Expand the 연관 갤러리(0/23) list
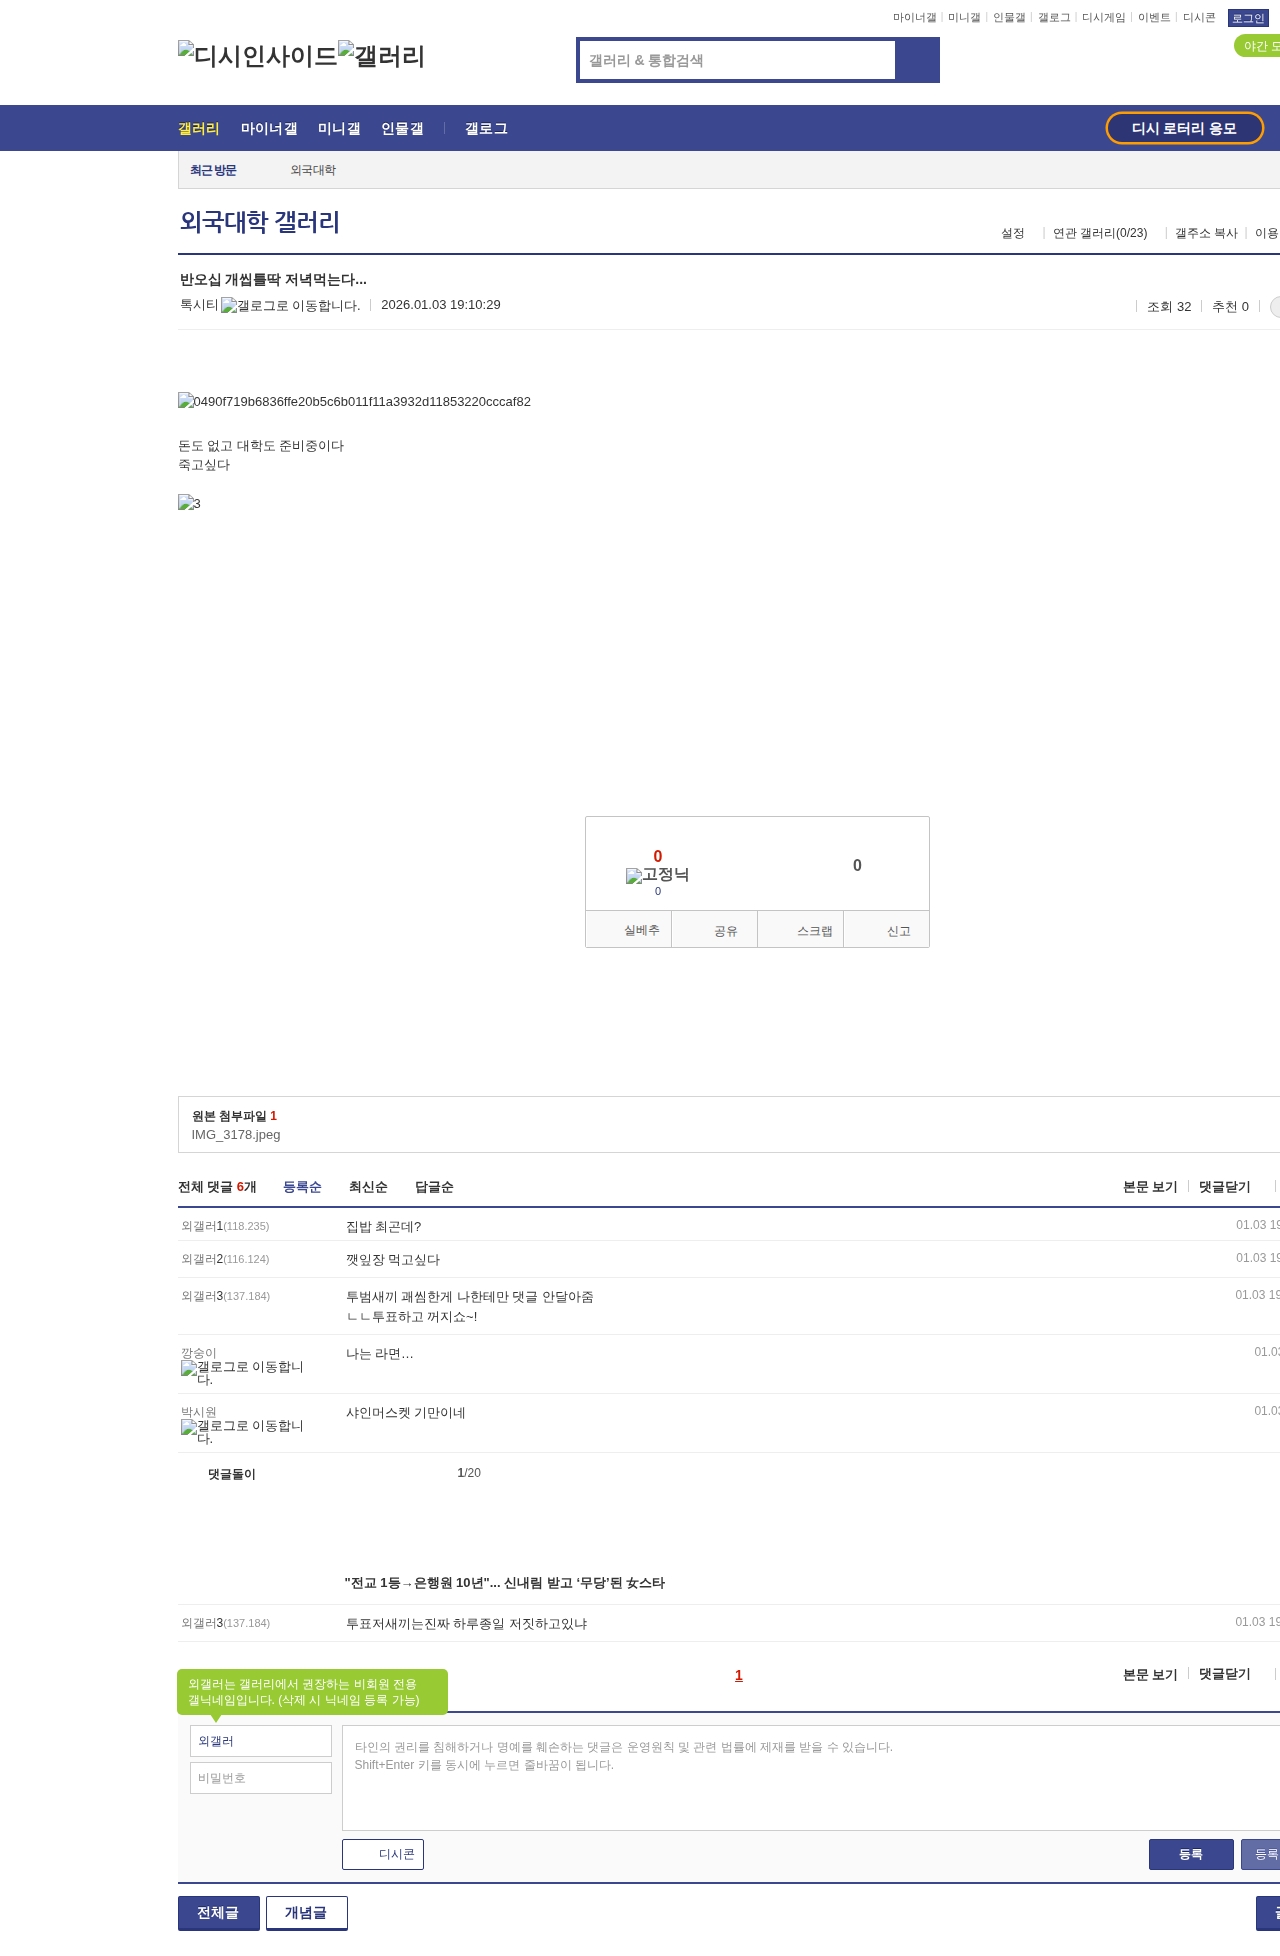1280x1956 pixels. [x=1099, y=233]
